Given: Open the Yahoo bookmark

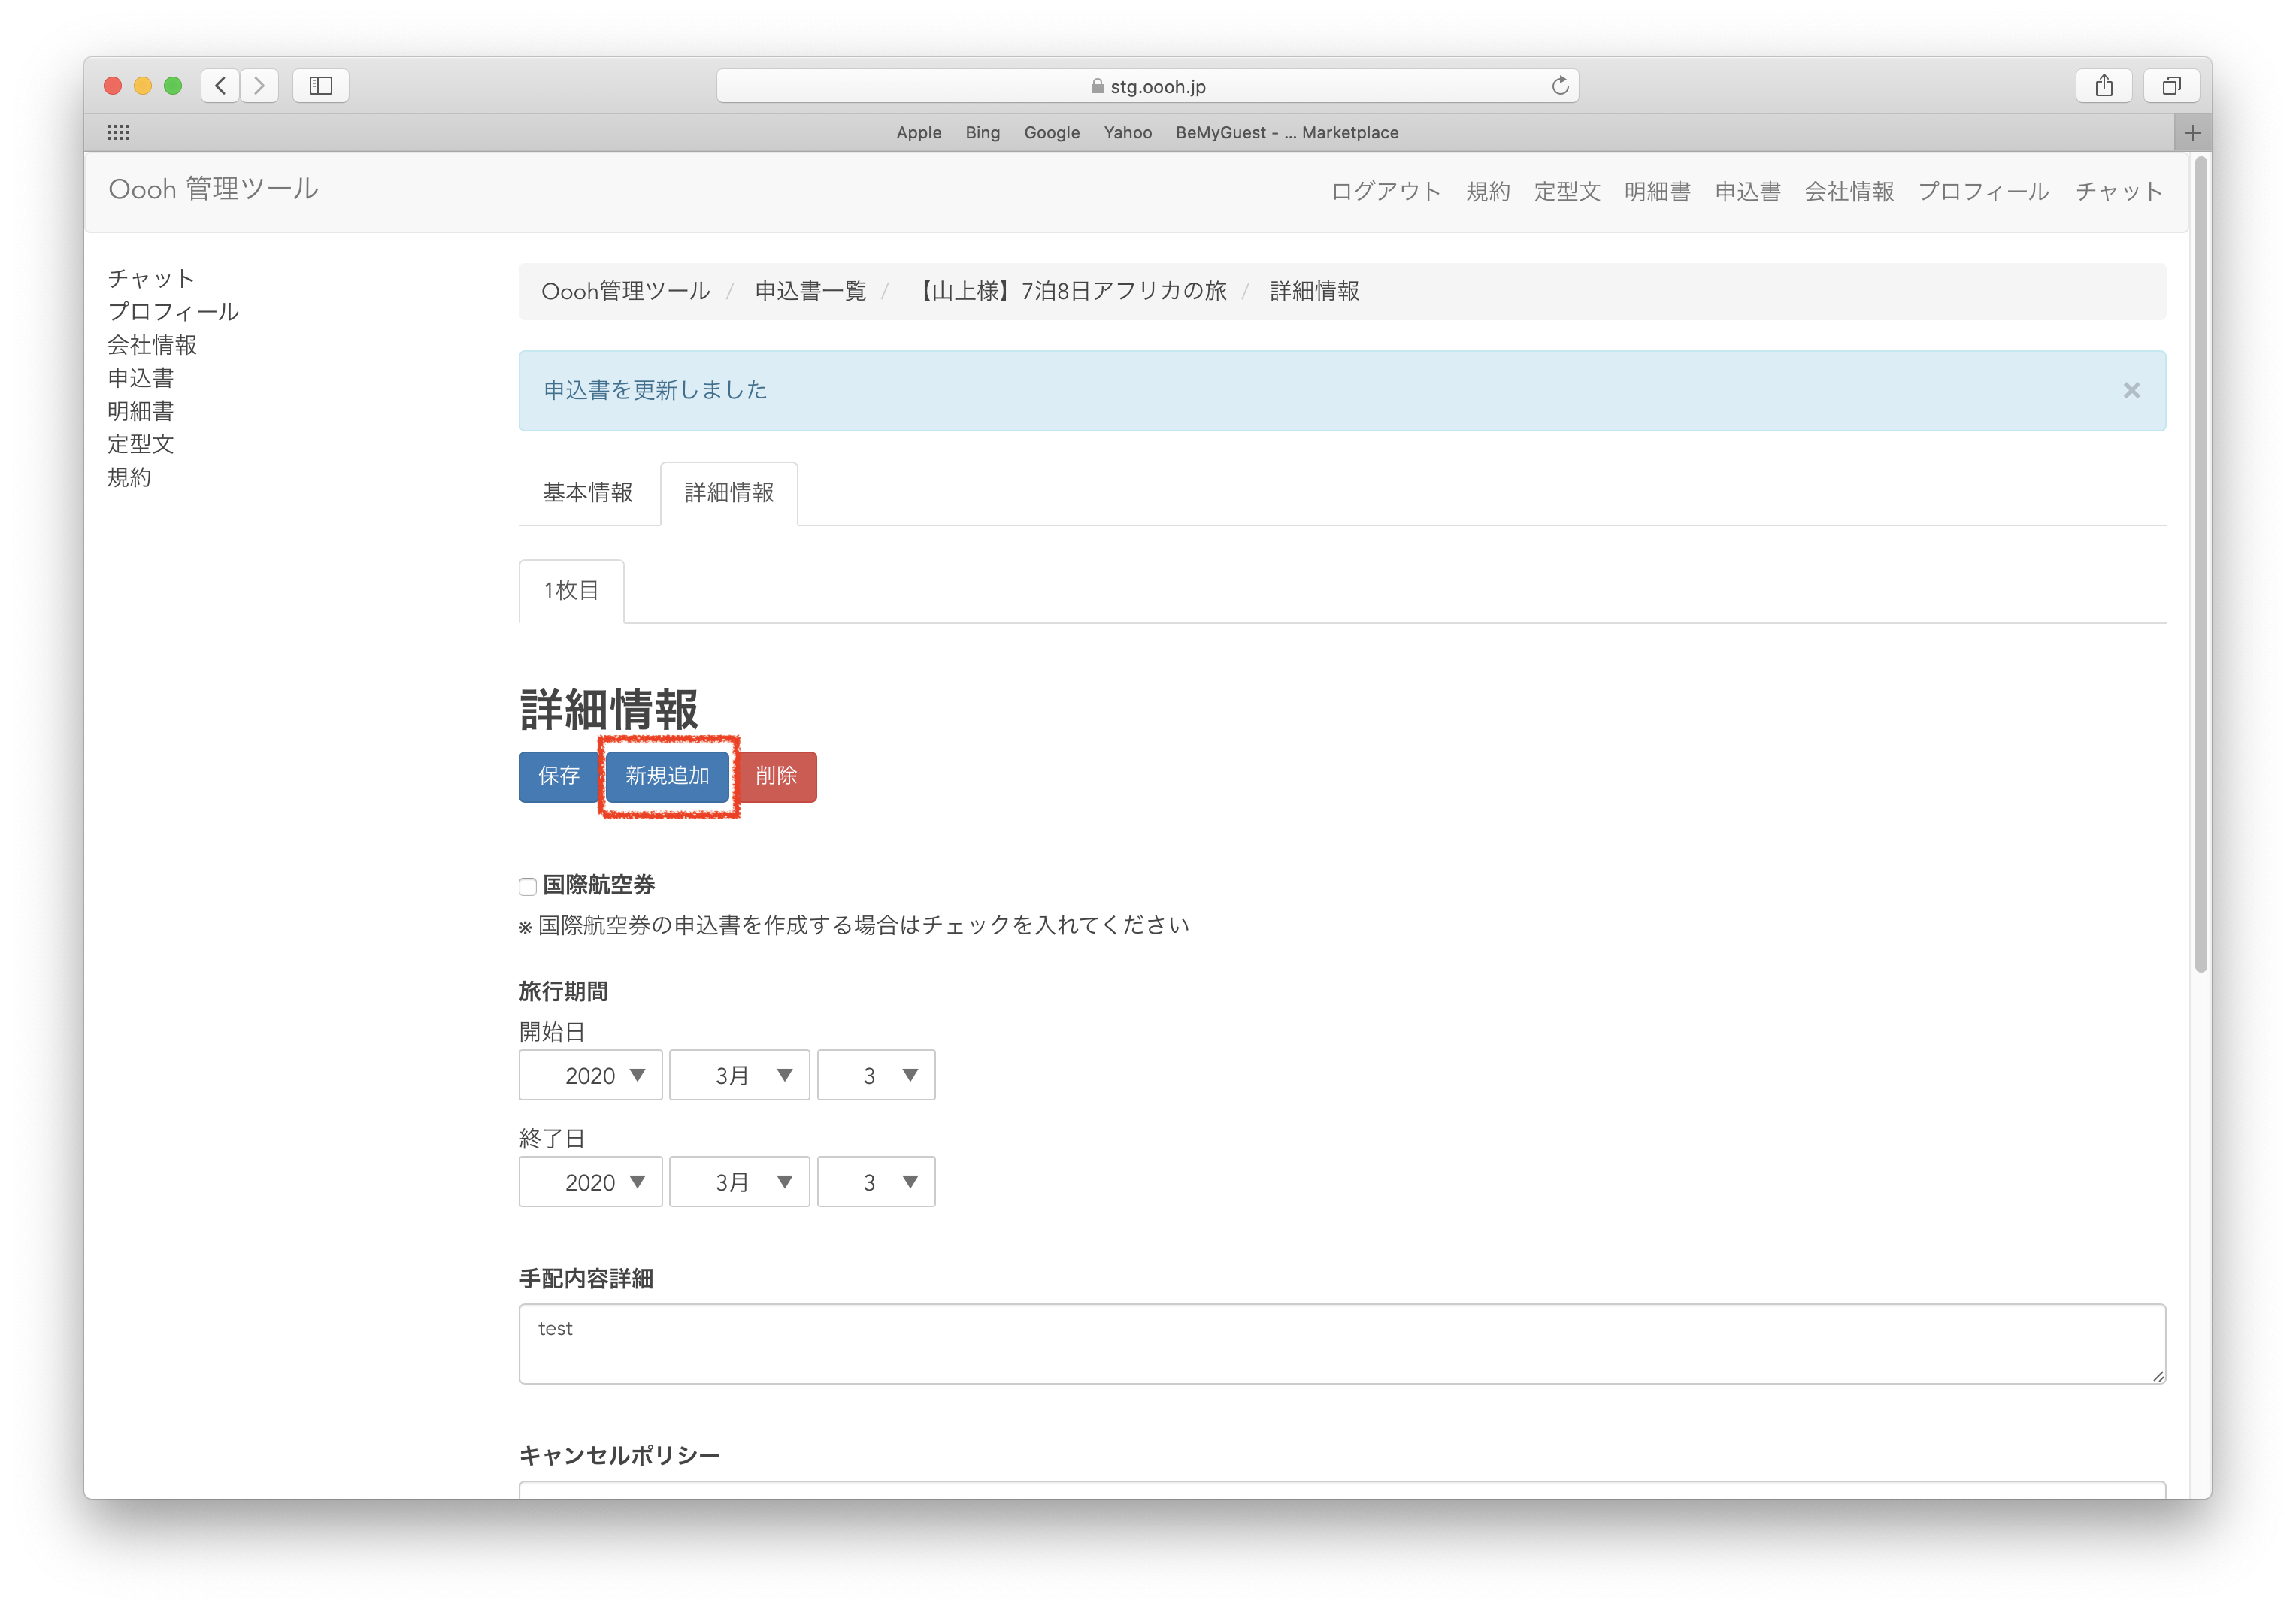Looking at the screenshot, I should tap(1127, 132).
